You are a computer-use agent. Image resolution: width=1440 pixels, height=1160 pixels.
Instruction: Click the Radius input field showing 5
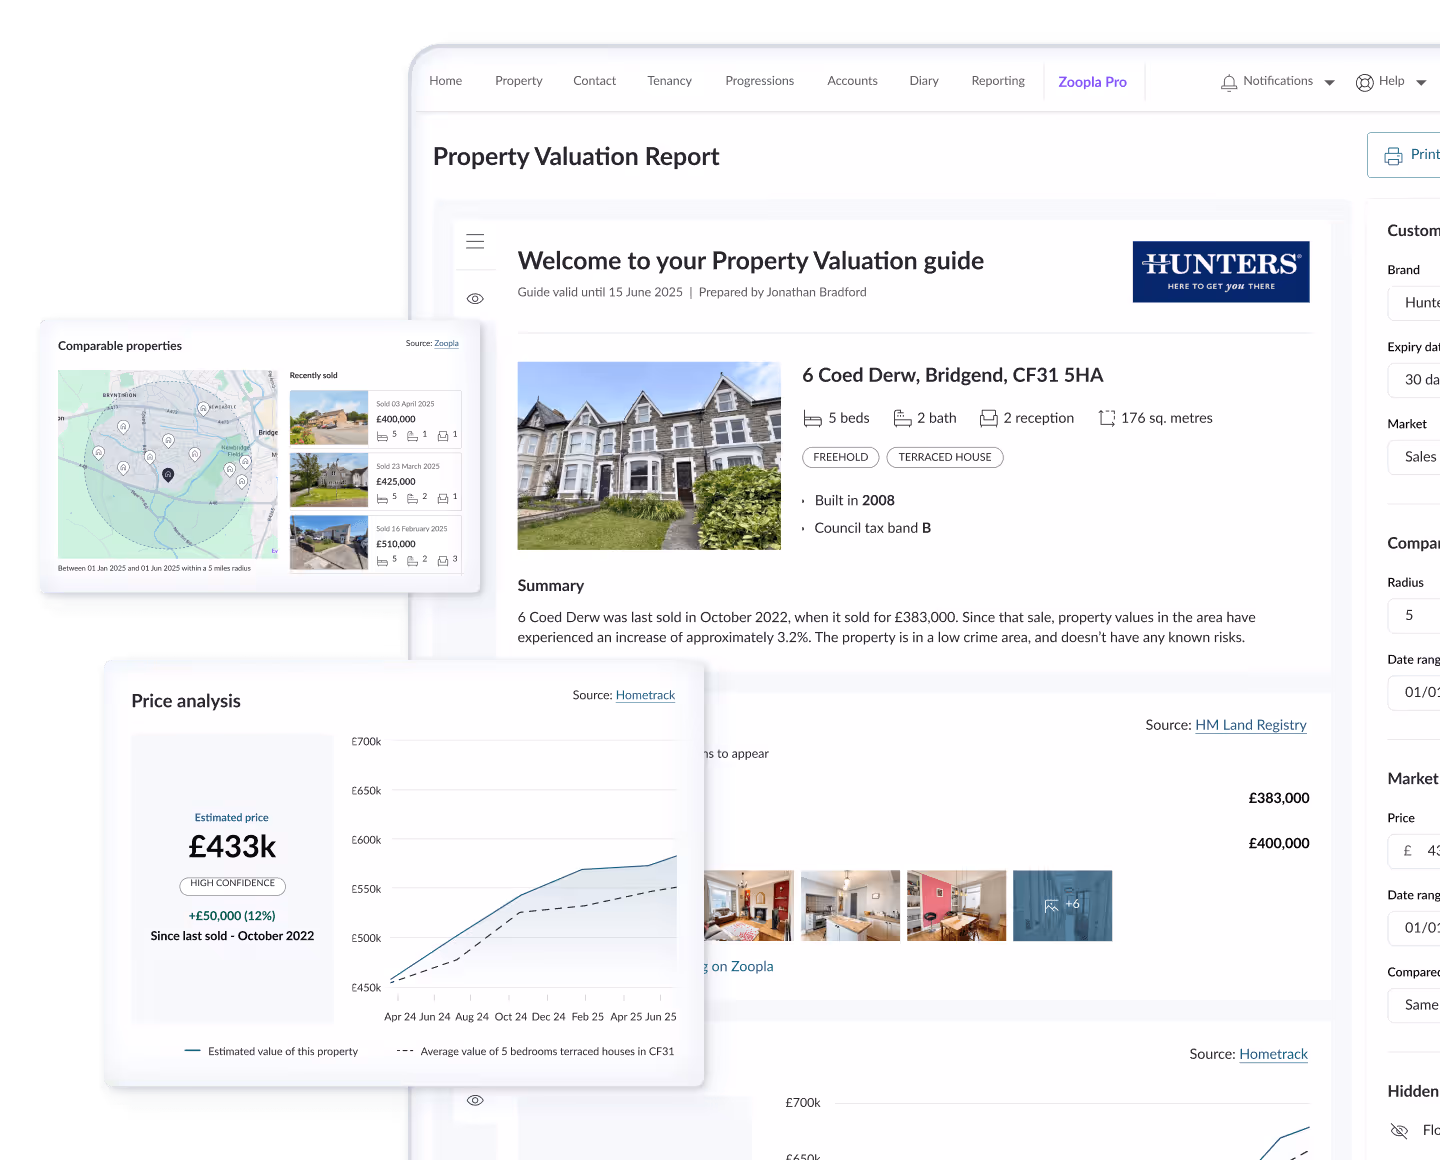(1414, 616)
